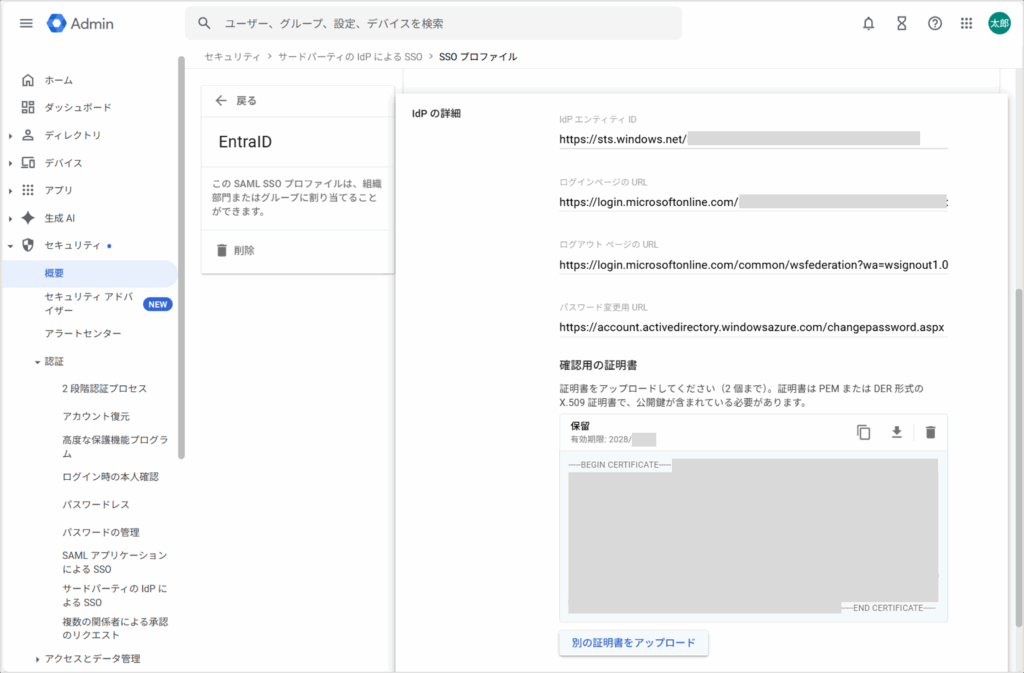
Task: Click the 削除 profile button
Action: (x=236, y=251)
